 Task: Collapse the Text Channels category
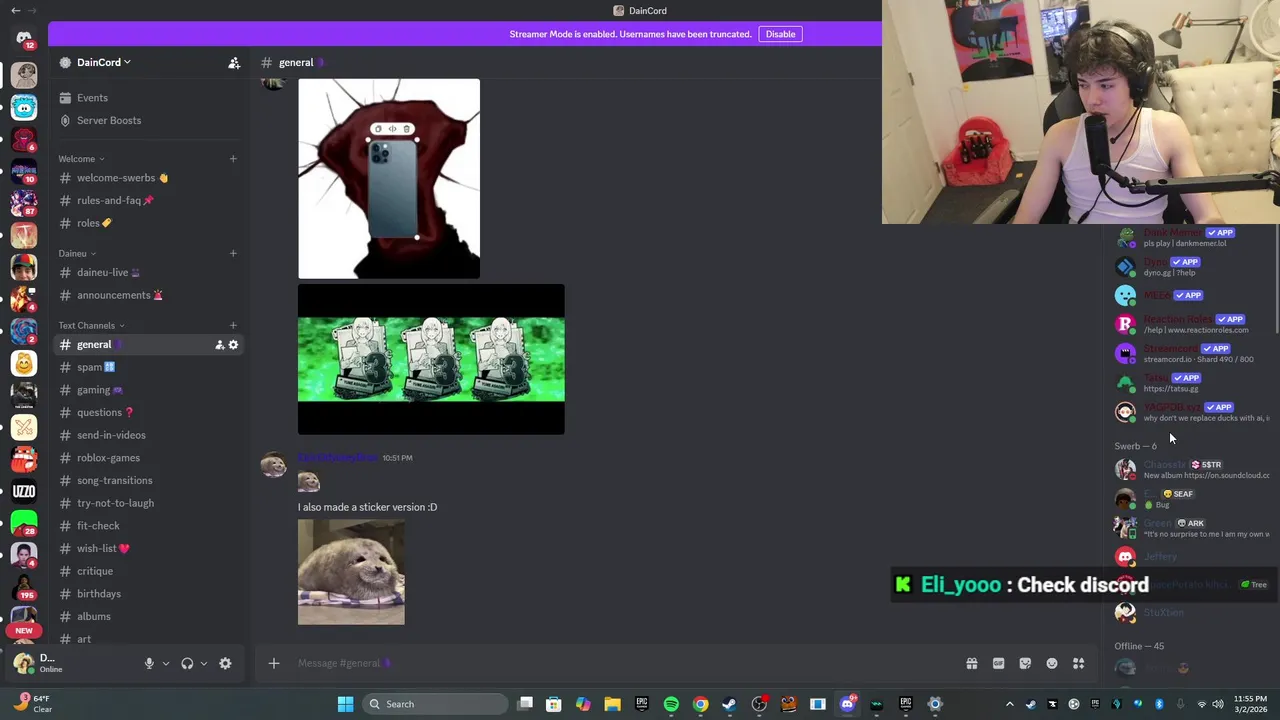point(91,326)
